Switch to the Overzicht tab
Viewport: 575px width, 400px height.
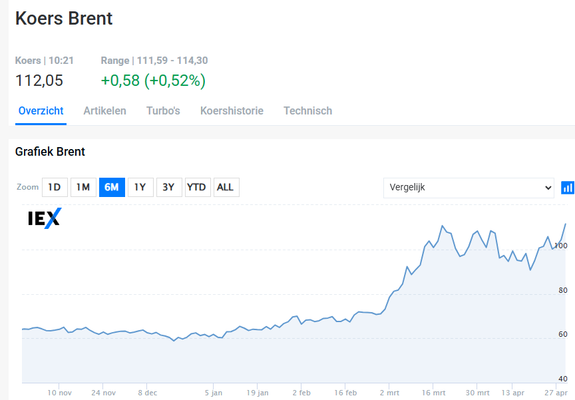pyautogui.click(x=41, y=111)
